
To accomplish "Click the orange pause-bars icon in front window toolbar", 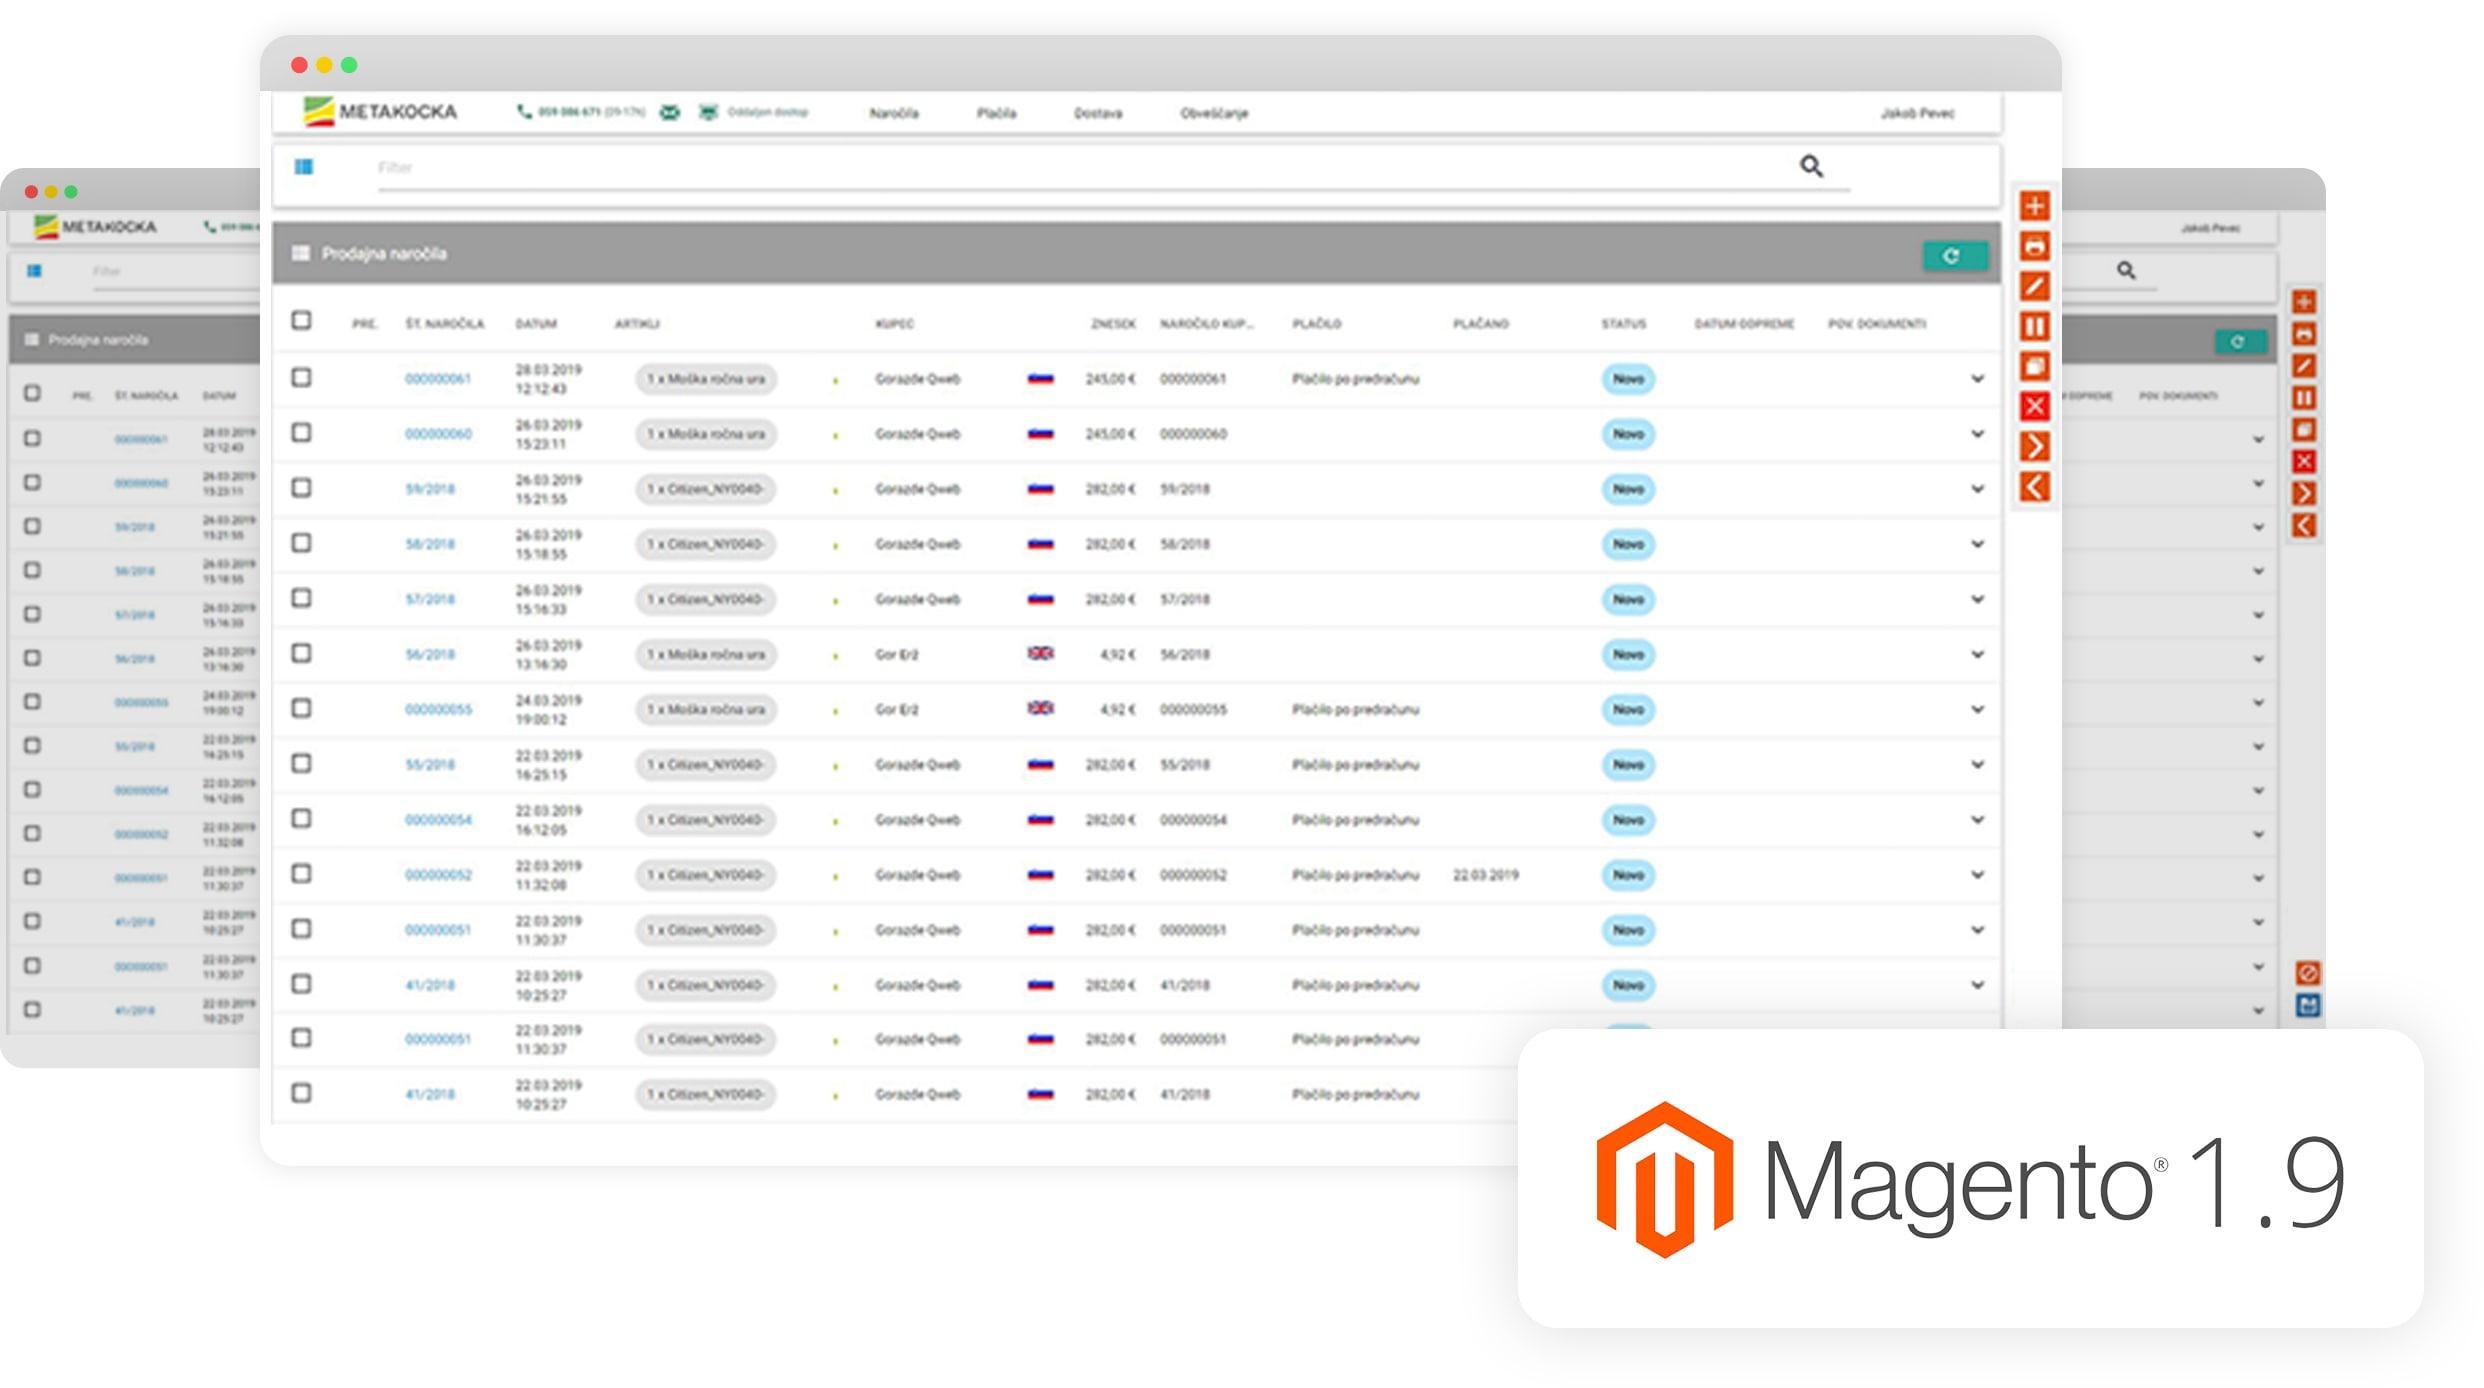I will click(x=2034, y=326).
